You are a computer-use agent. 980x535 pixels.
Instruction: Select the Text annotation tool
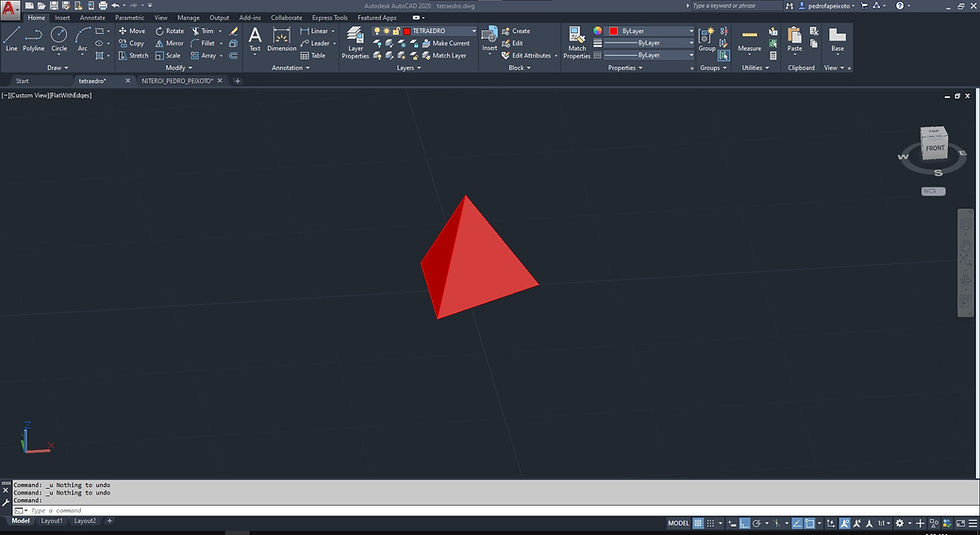point(254,39)
